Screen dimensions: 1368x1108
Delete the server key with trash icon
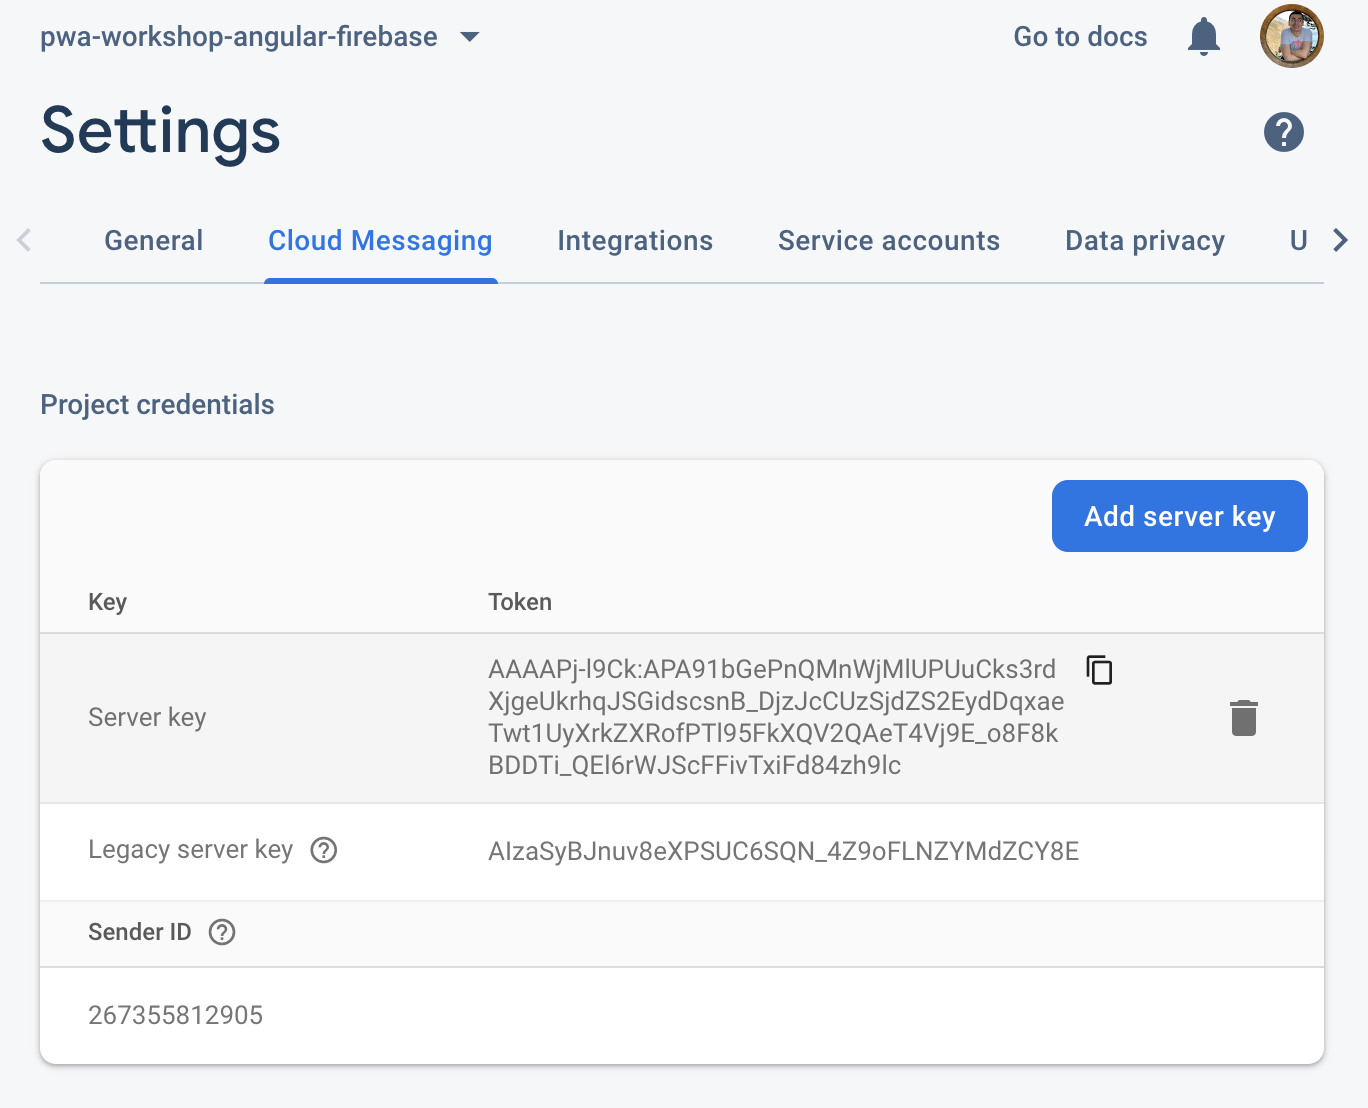click(x=1244, y=718)
